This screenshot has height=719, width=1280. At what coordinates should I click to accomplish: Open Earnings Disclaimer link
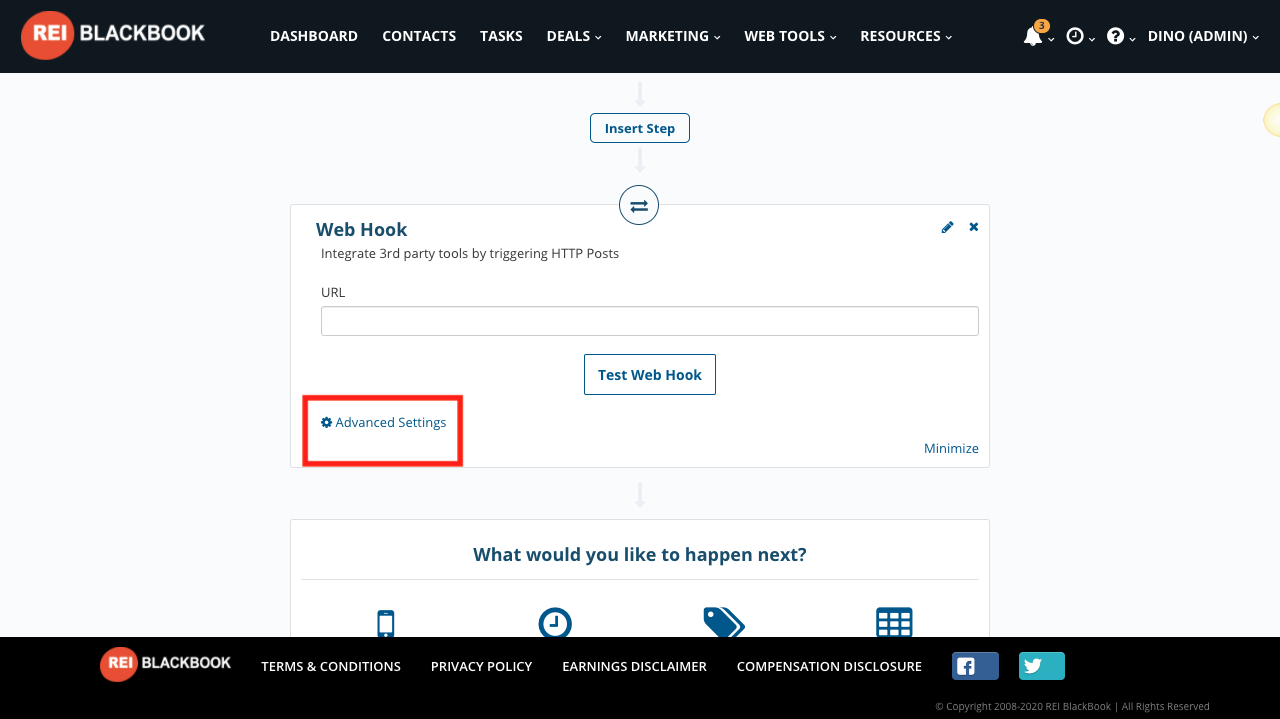point(634,666)
